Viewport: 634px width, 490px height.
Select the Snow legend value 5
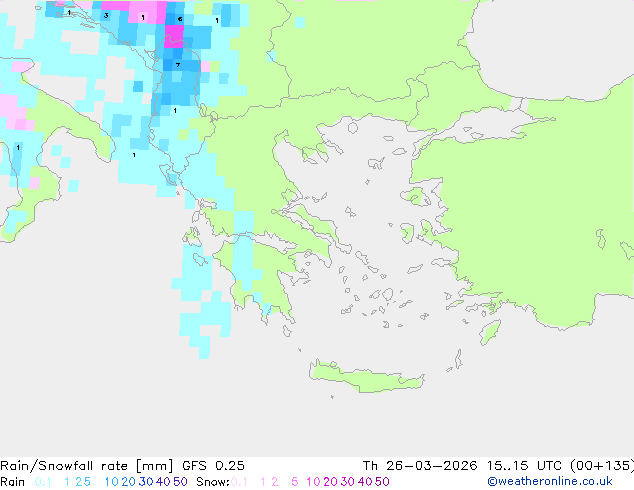[295, 482]
